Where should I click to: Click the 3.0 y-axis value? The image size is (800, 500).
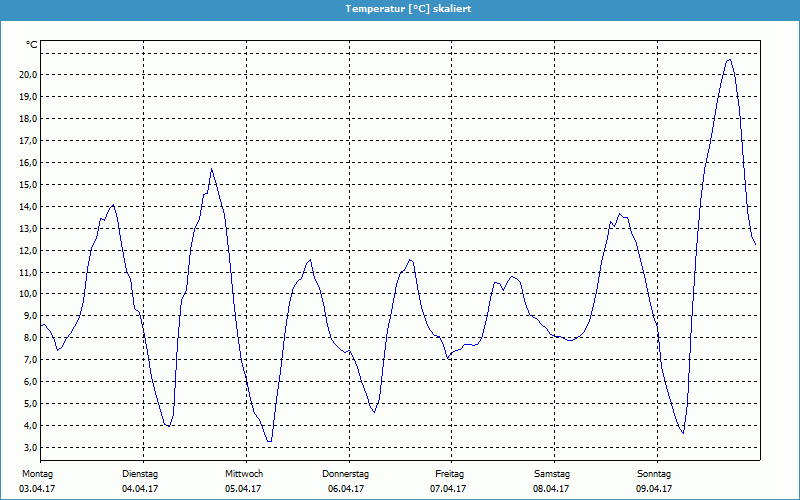click(30, 448)
